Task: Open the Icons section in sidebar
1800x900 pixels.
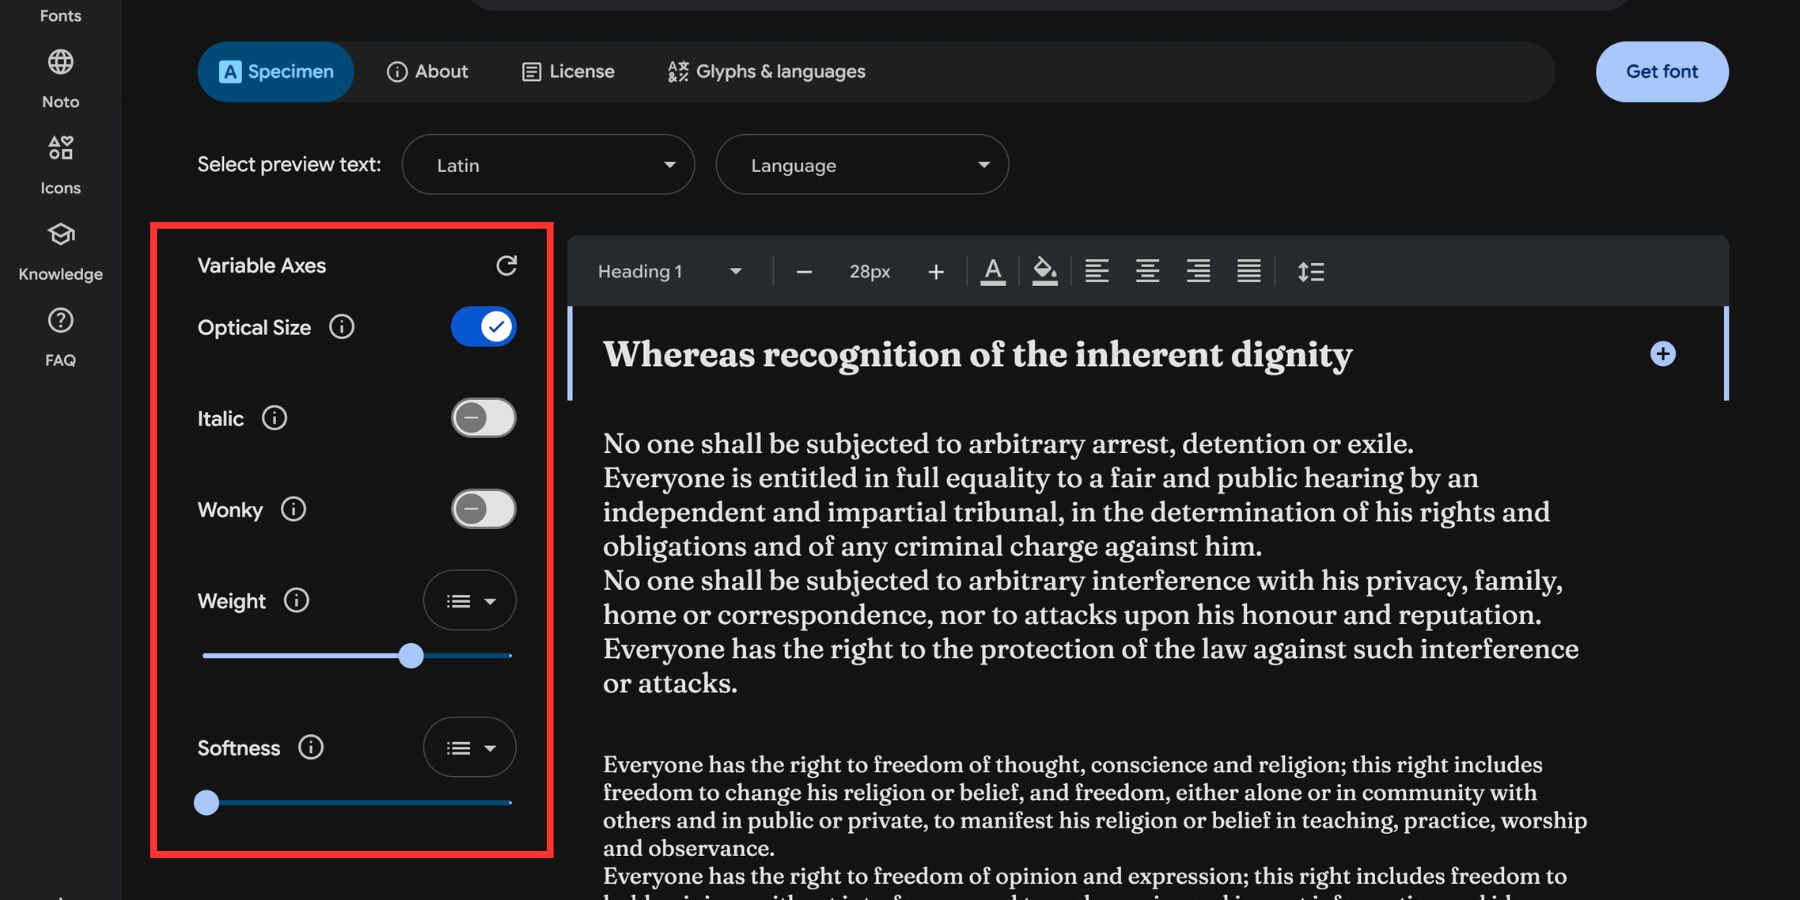Action: pos(60,165)
